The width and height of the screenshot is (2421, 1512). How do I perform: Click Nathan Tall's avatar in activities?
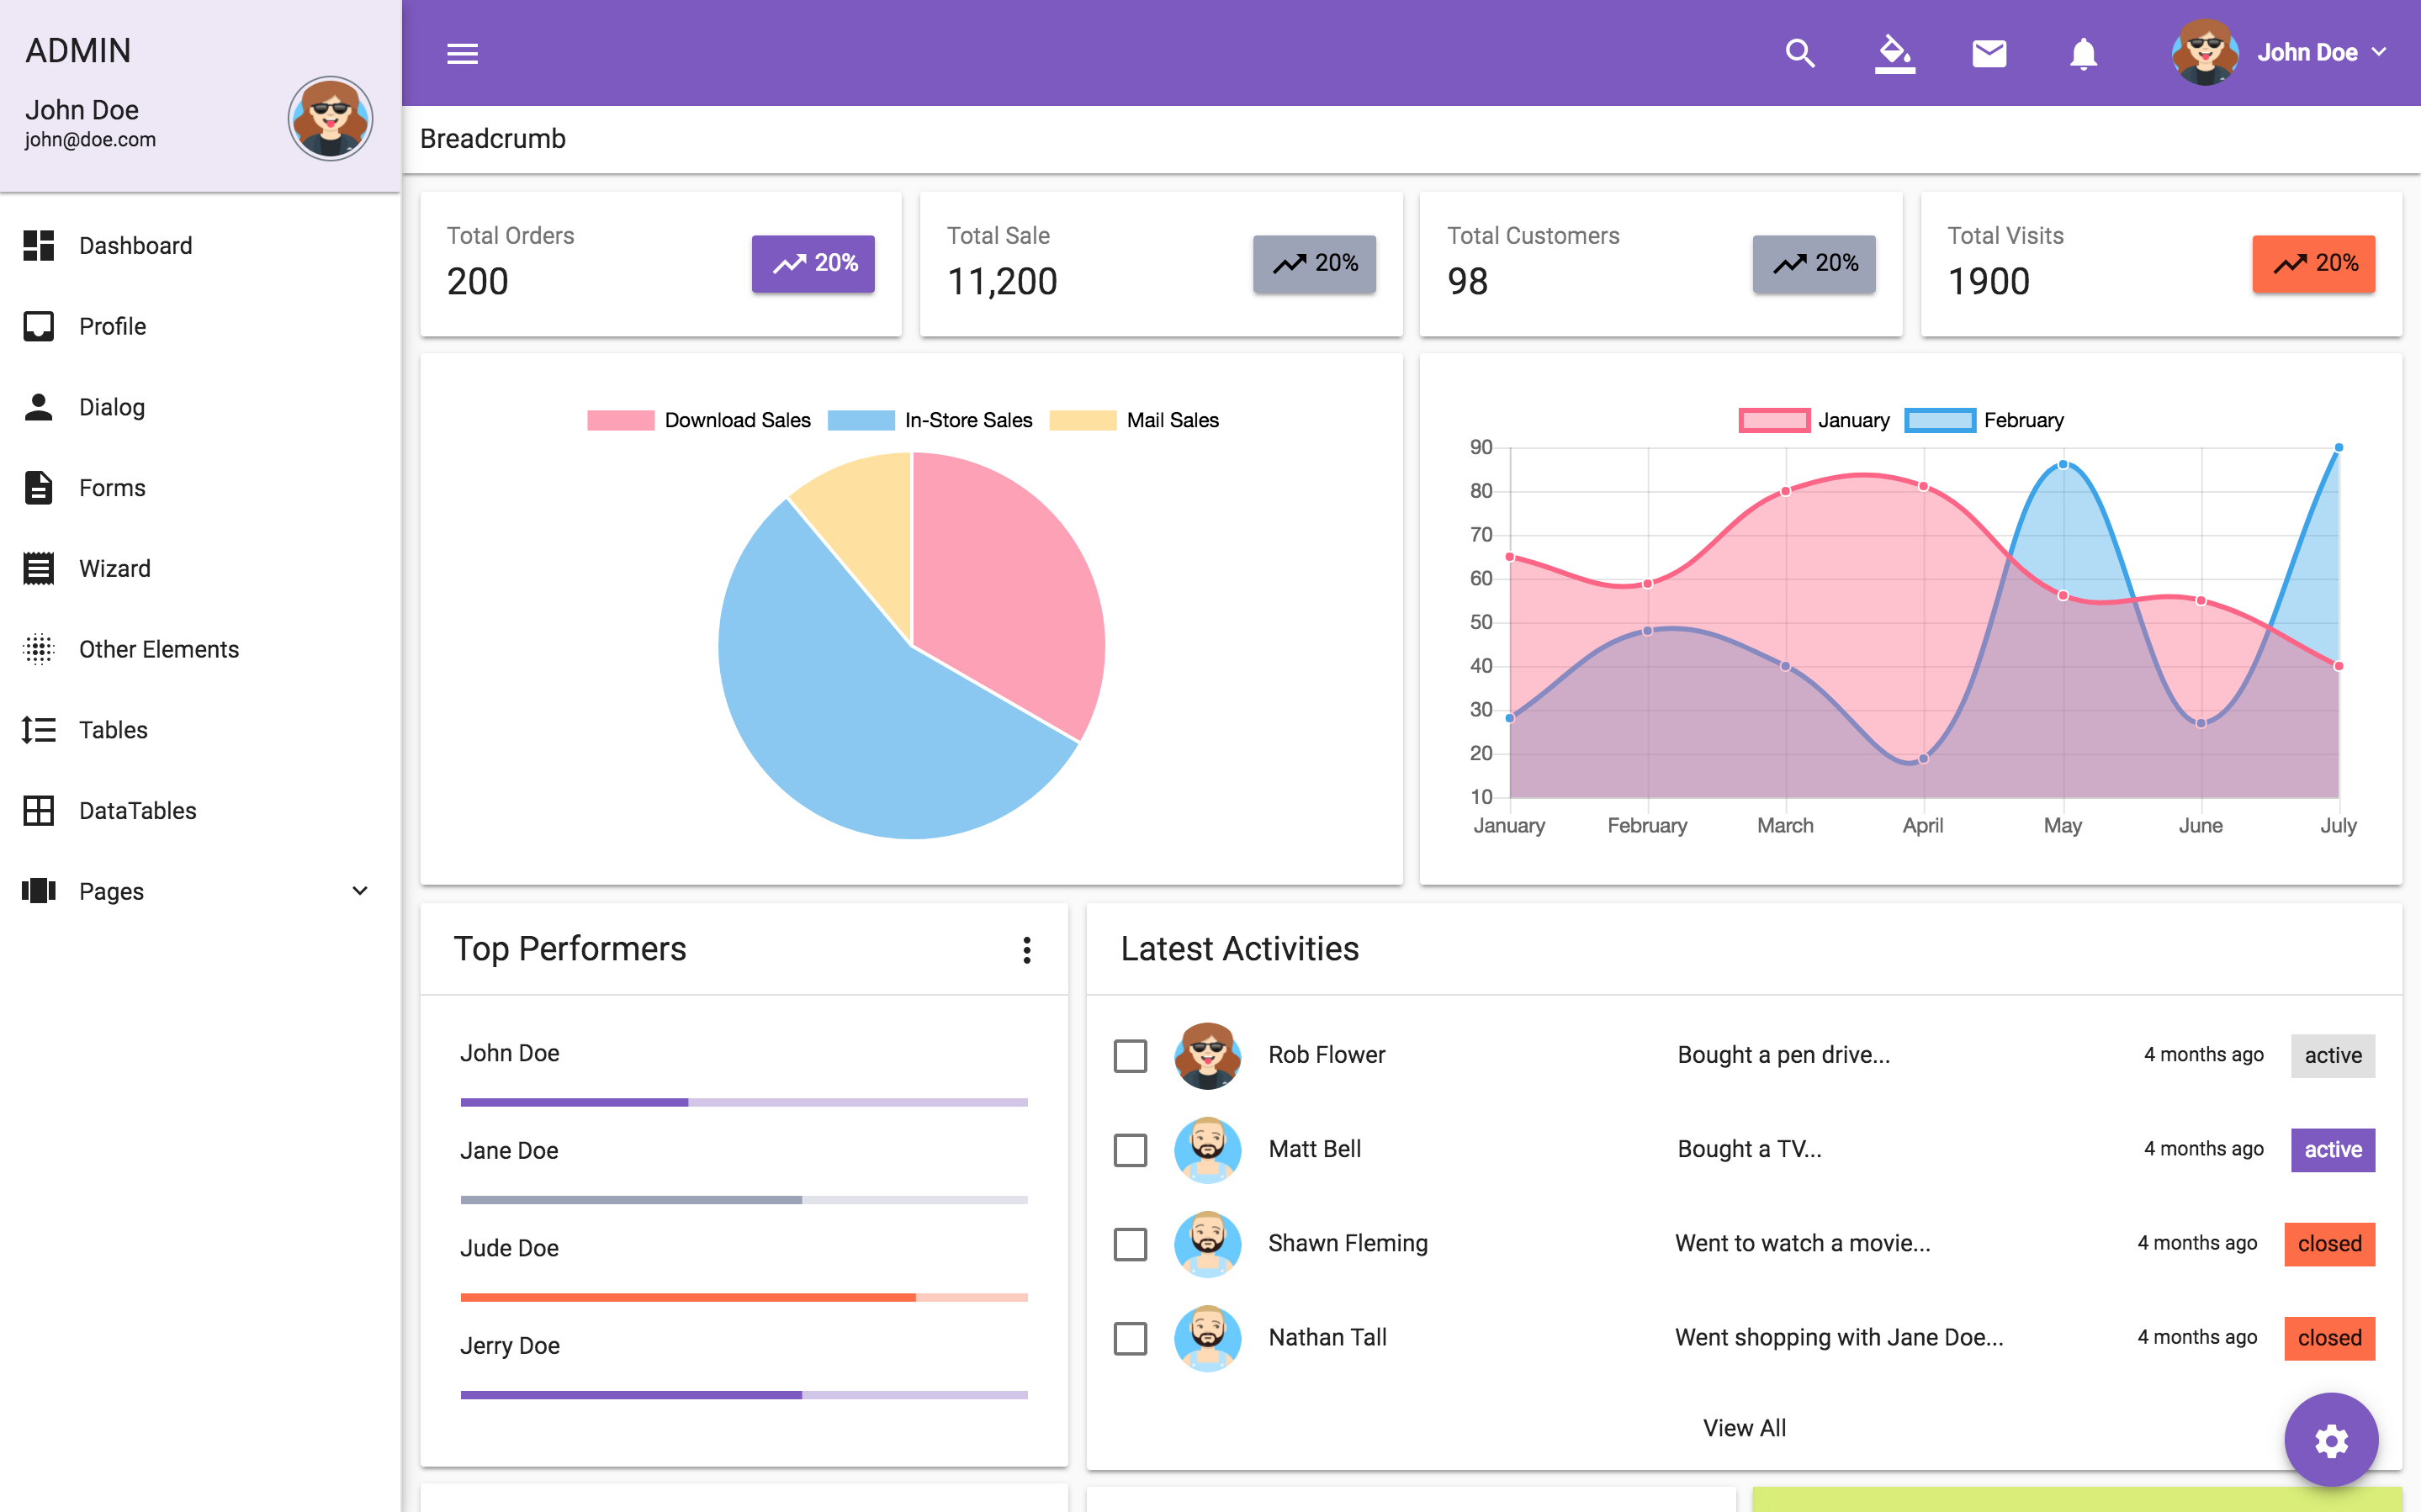1207,1337
